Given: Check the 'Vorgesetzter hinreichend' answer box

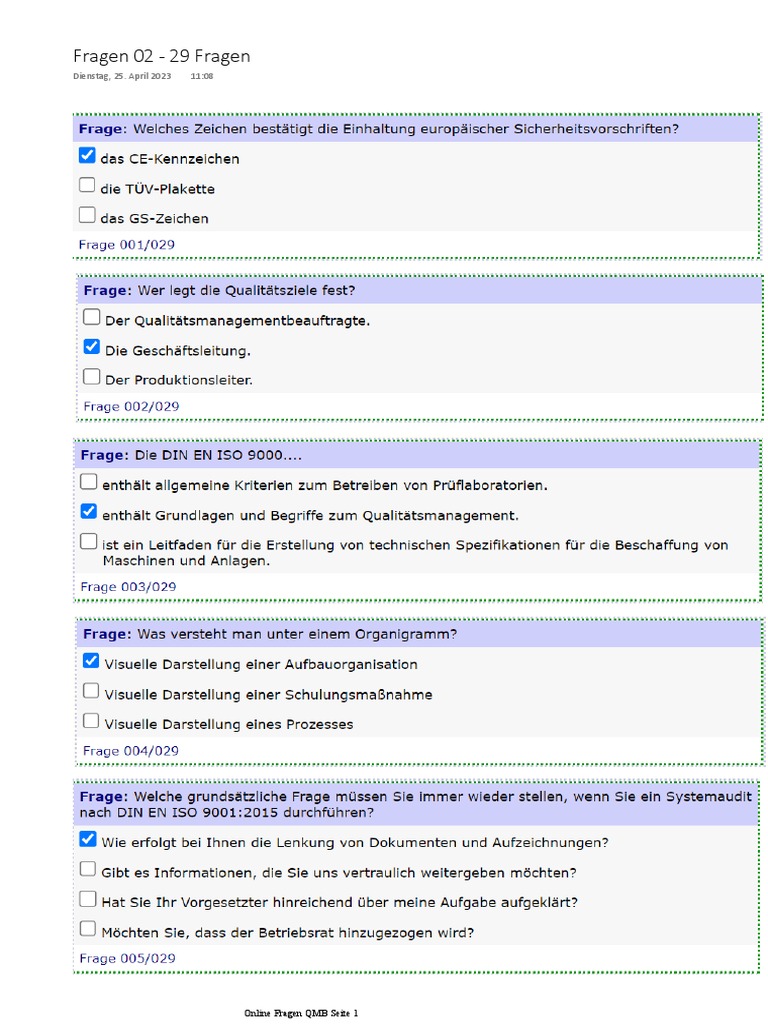Looking at the screenshot, I should point(88,899).
